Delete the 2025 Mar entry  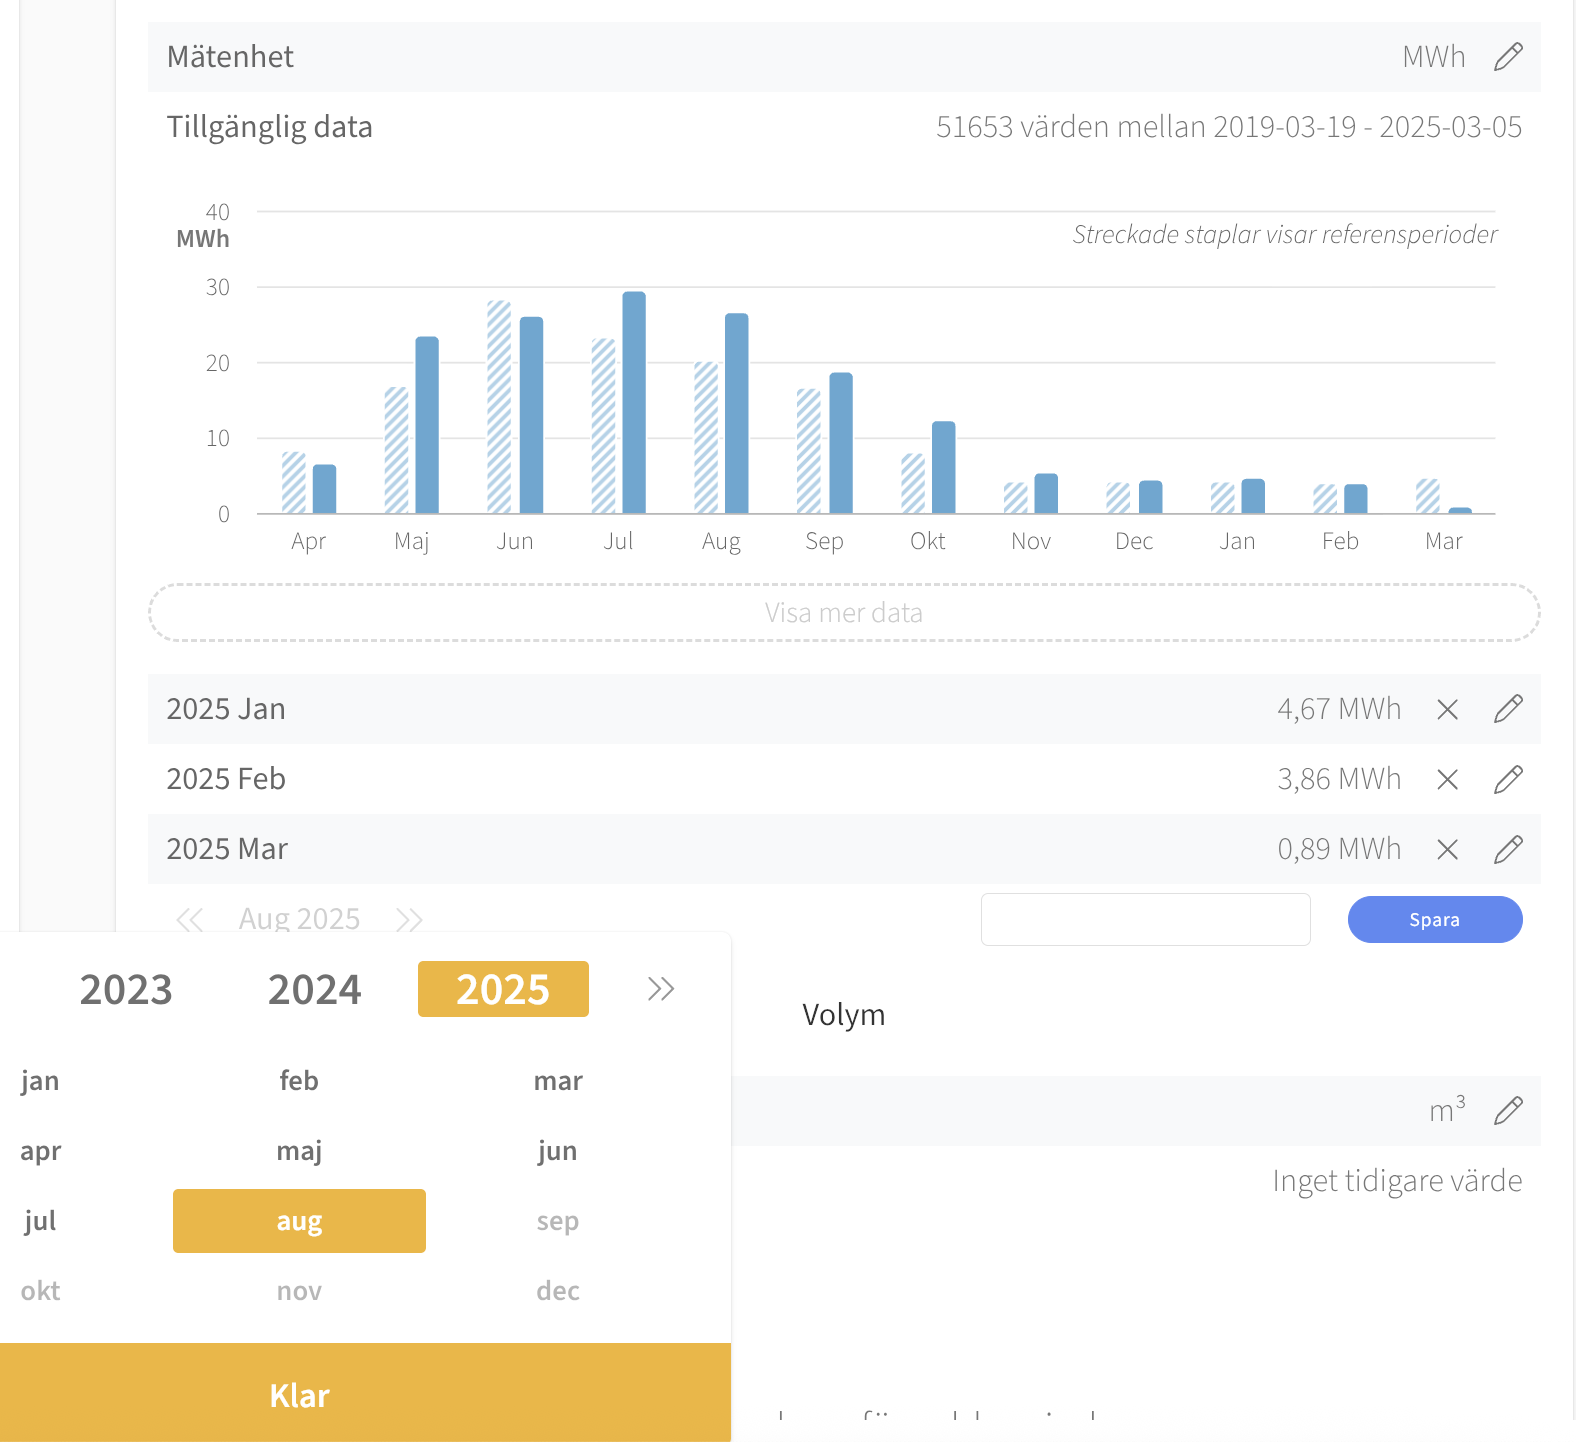click(x=1447, y=849)
